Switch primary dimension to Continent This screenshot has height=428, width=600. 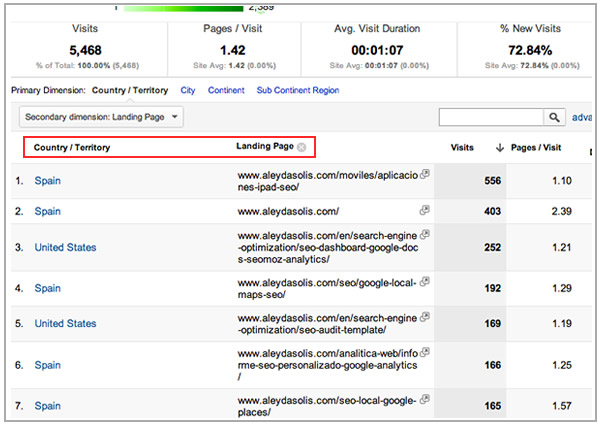(x=226, y=90)
